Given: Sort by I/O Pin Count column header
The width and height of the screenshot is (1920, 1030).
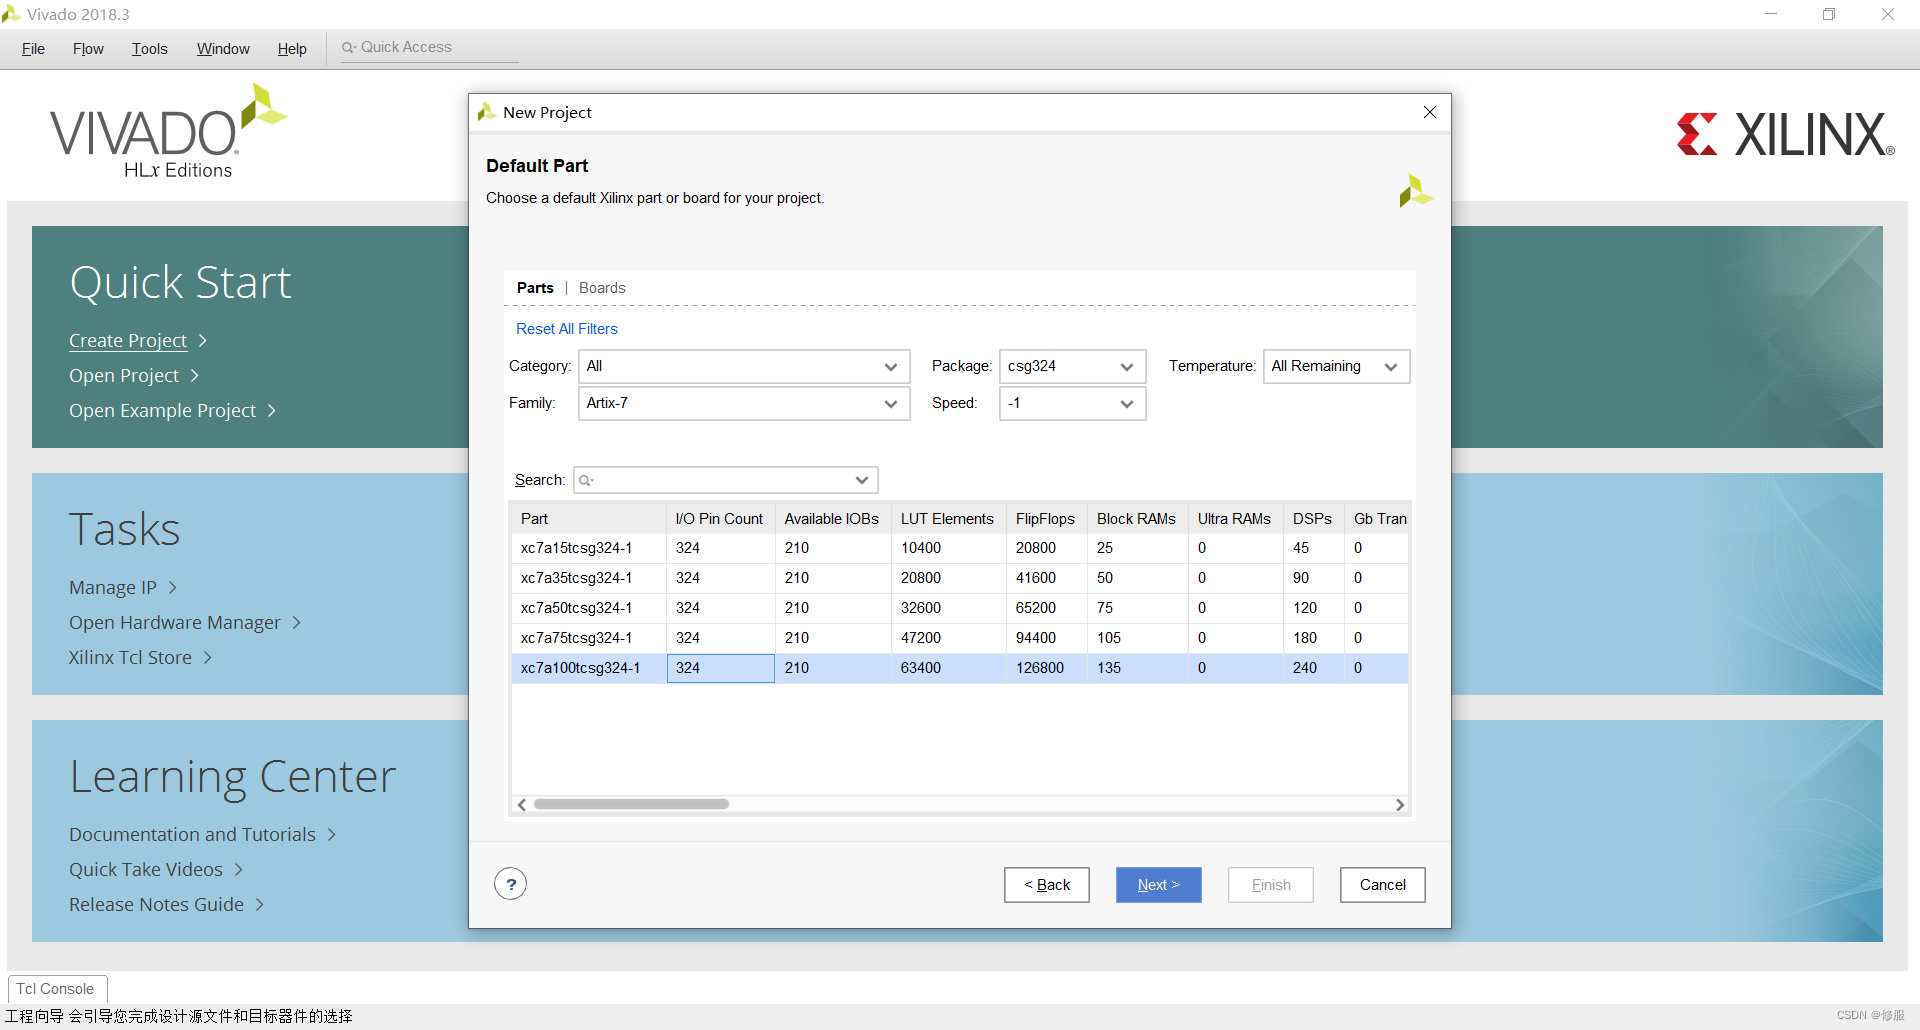Looking at the screenshot, I should coord(720,519).
